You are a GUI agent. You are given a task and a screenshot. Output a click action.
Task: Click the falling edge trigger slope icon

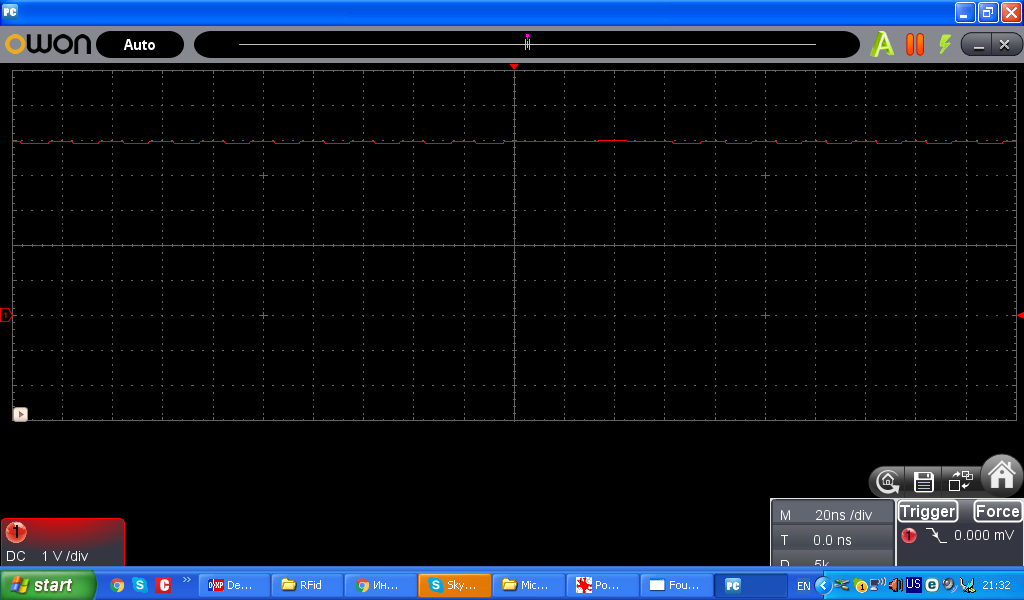(x=936, y=536)
